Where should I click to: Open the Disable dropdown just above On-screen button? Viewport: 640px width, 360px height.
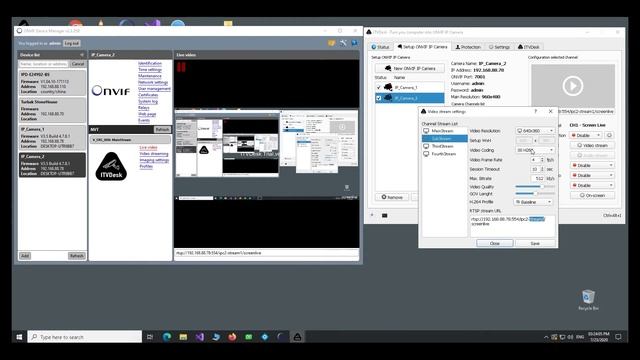tap(592, 185)
